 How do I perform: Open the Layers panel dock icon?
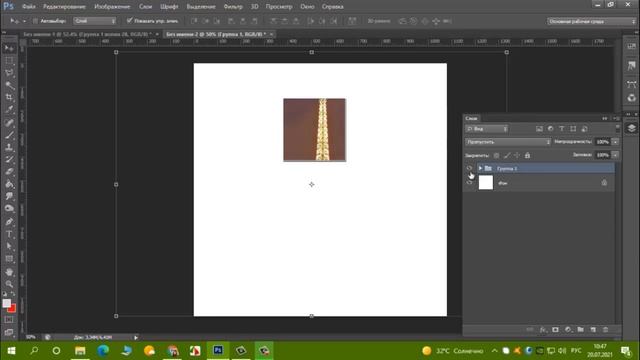click(631, 128)
